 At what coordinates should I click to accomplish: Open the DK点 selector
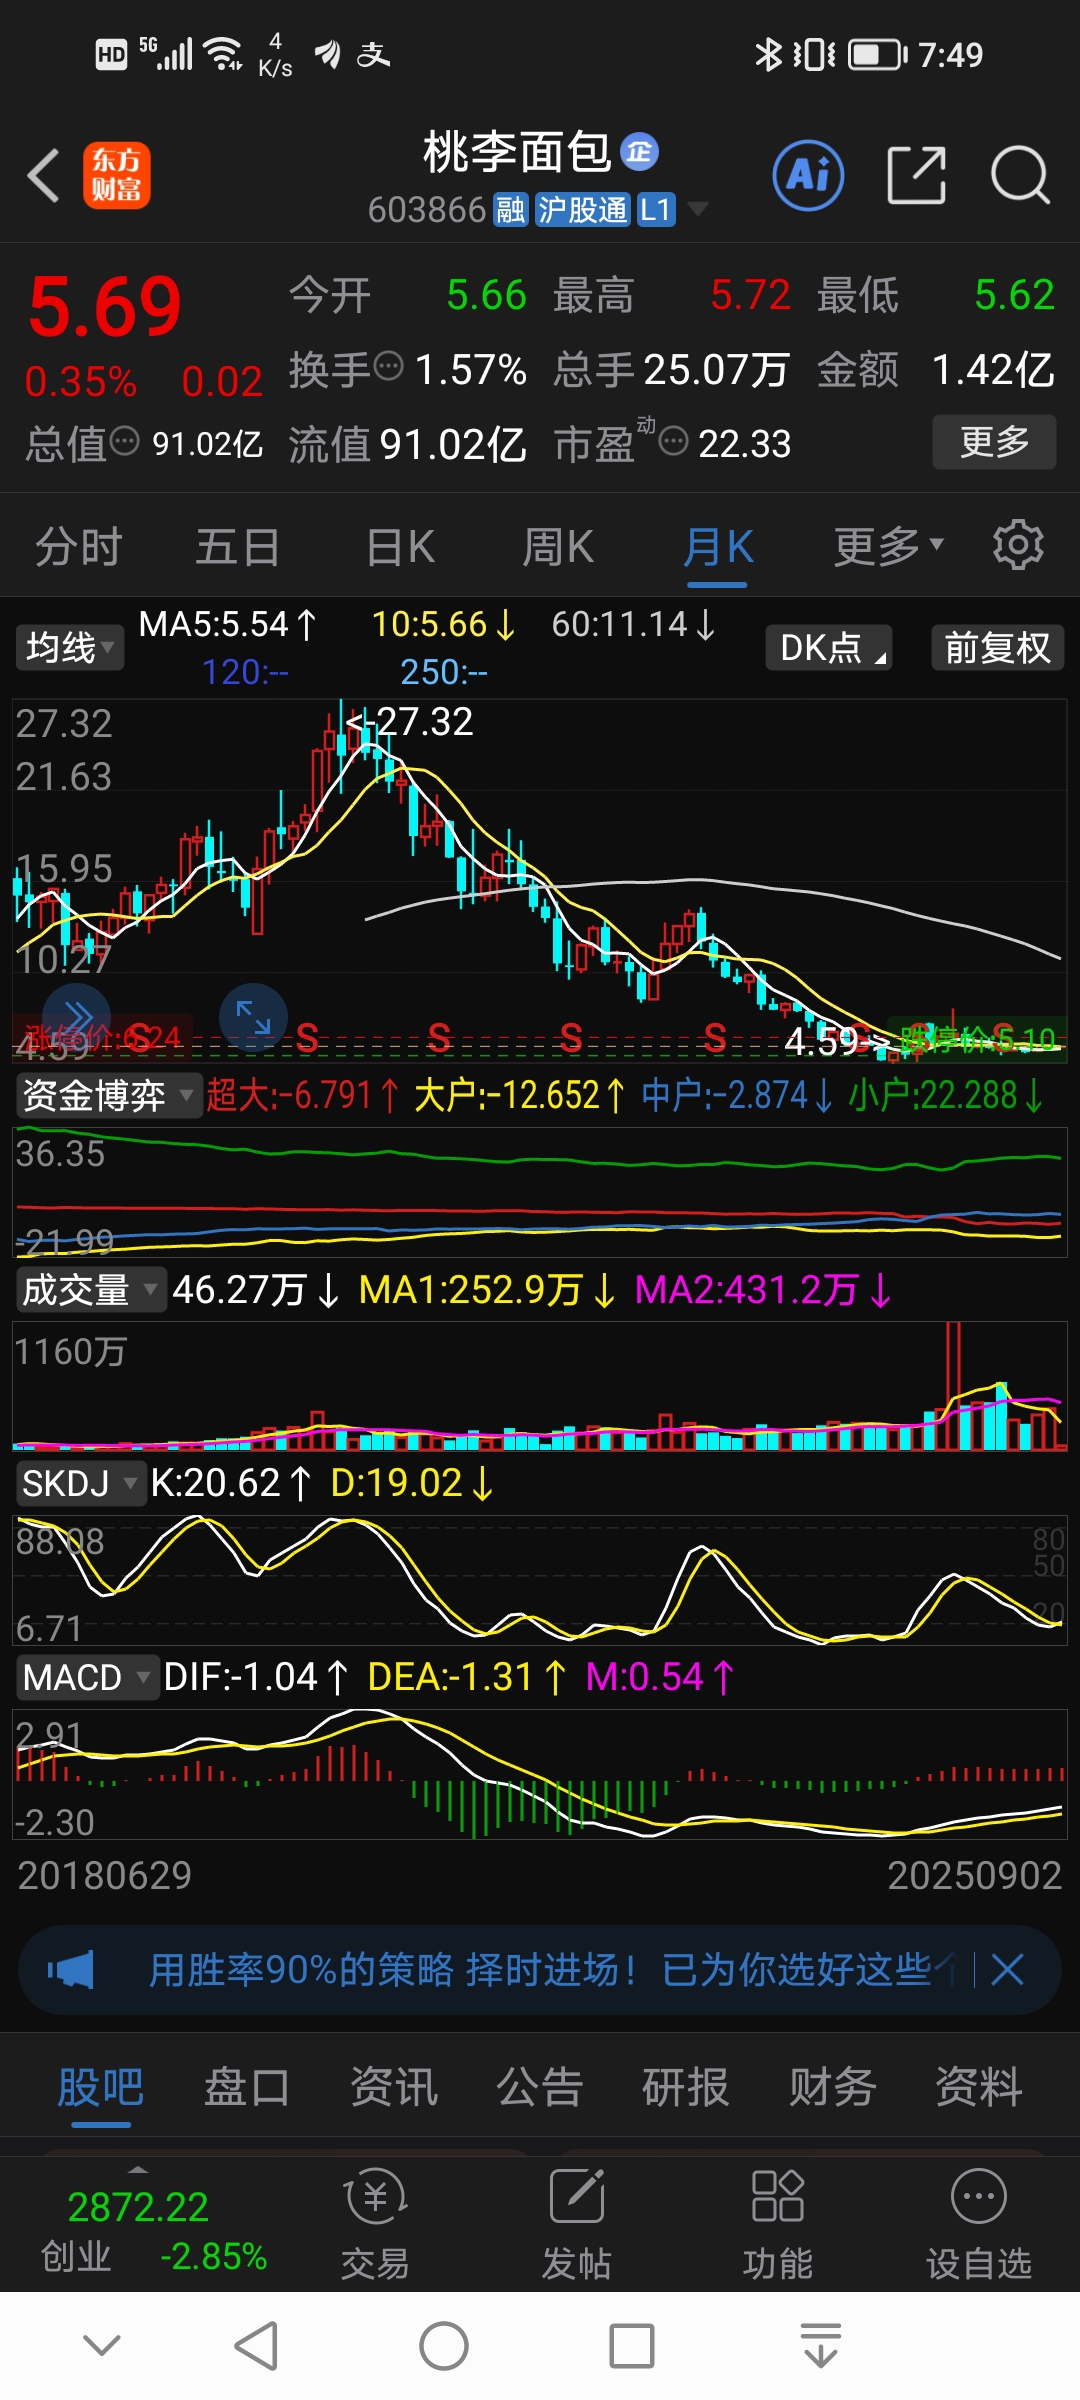tap(829, 647)
